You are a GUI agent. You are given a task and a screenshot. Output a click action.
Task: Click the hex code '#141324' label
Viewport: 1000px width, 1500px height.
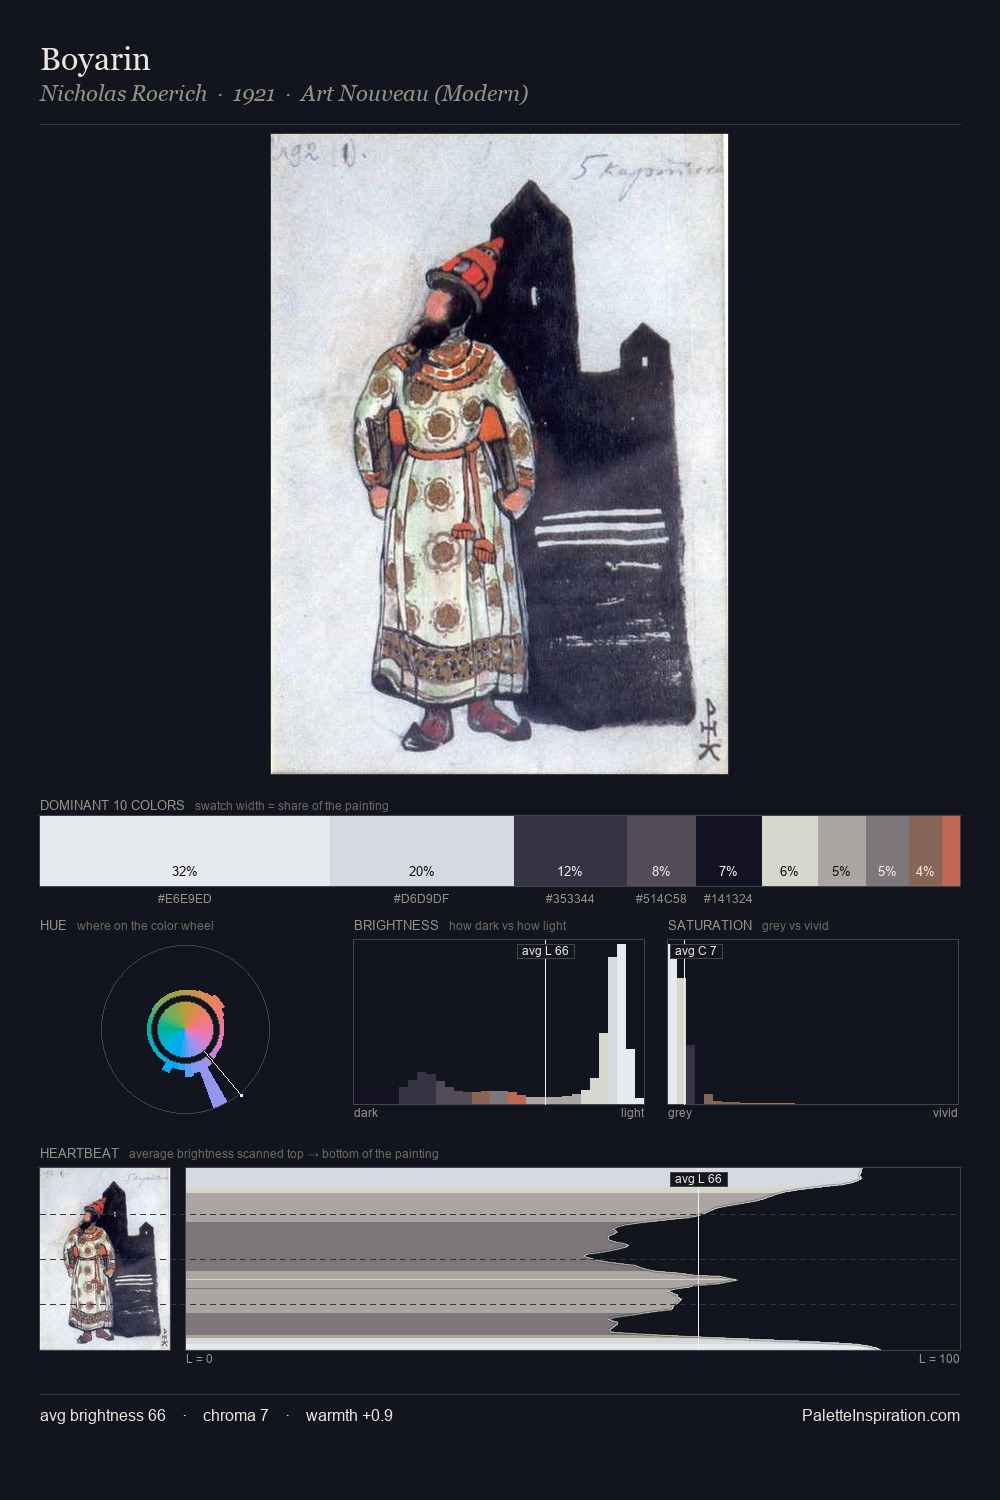[x=728, y=899]
